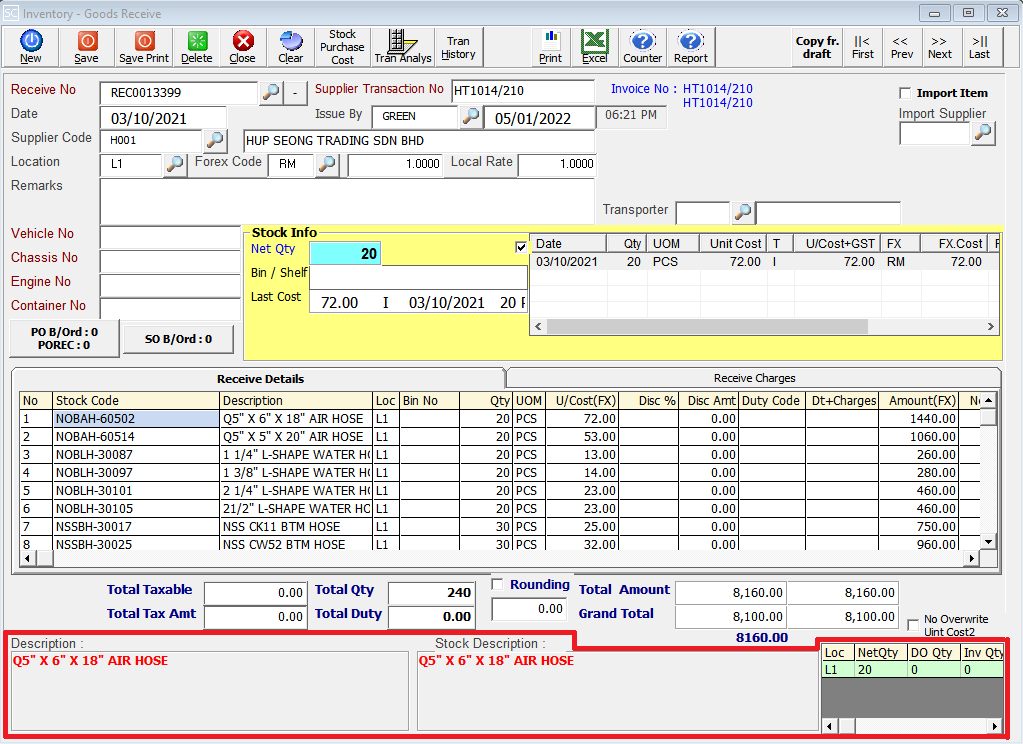Image resolution: width=1023 pixels, height=744 pixels.
Task: Open Issue By lookup magnifier
Action: [470, 116]
